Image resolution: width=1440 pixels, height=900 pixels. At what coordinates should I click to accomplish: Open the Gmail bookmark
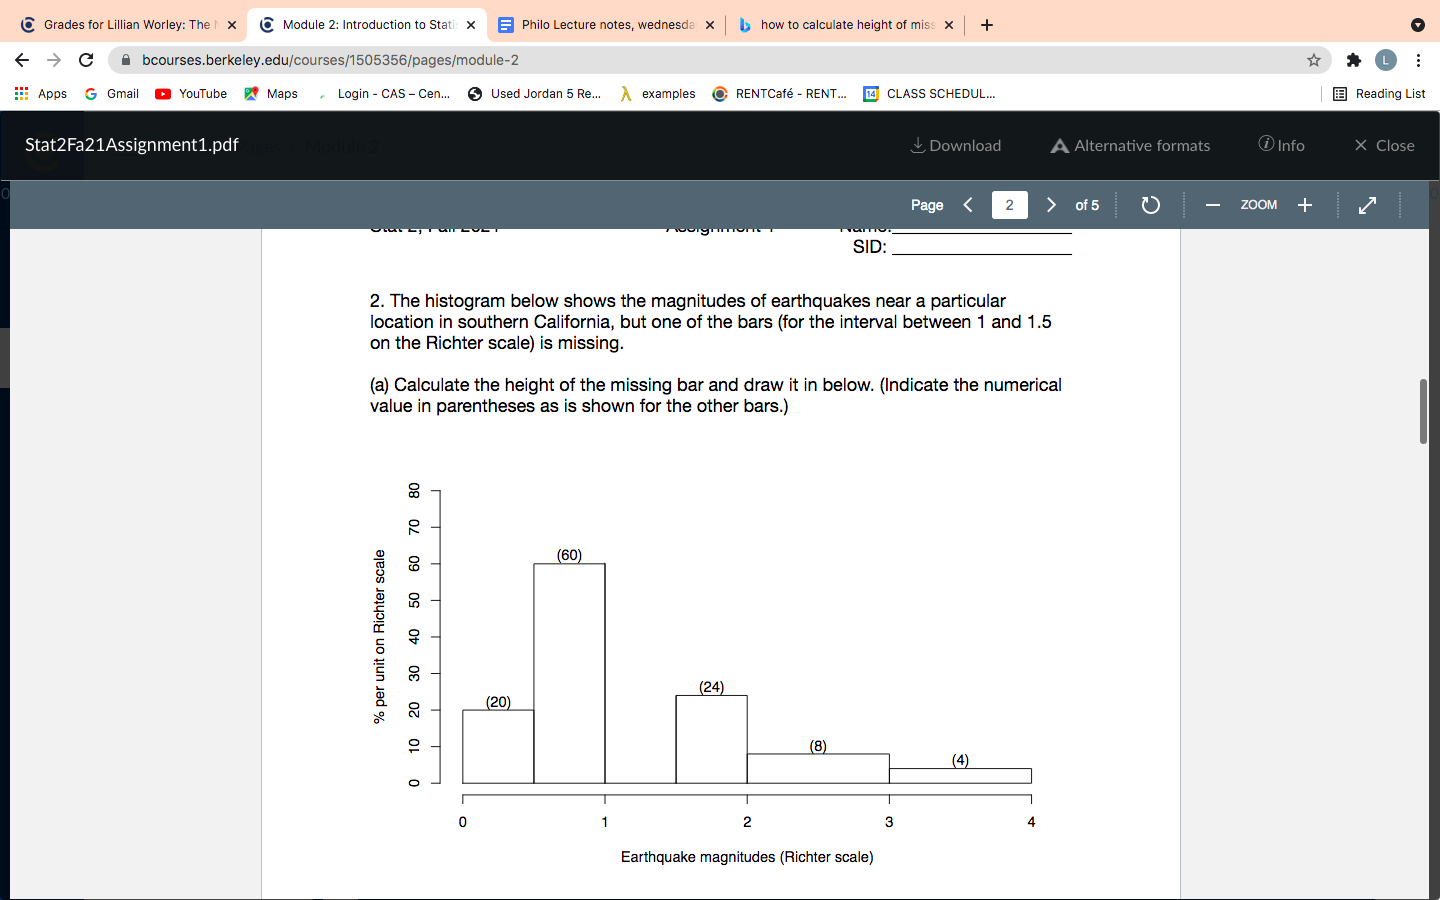(111, 93)
